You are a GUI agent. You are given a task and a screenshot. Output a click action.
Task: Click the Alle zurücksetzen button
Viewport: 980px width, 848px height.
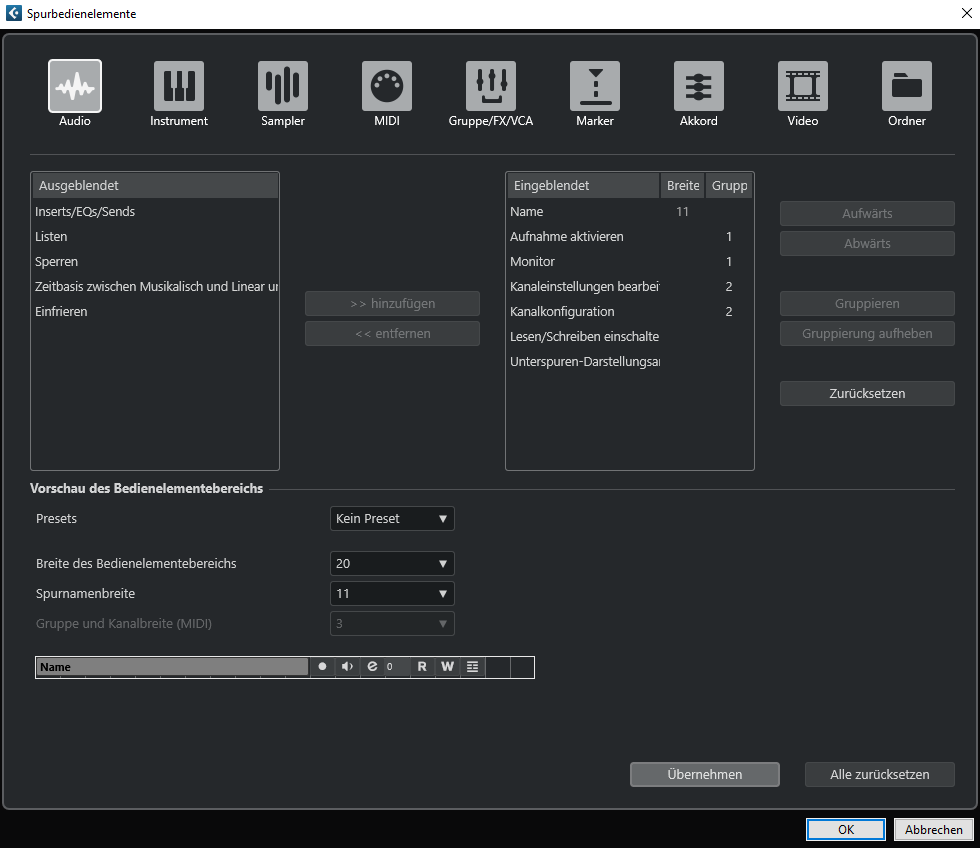coord(880,775)
